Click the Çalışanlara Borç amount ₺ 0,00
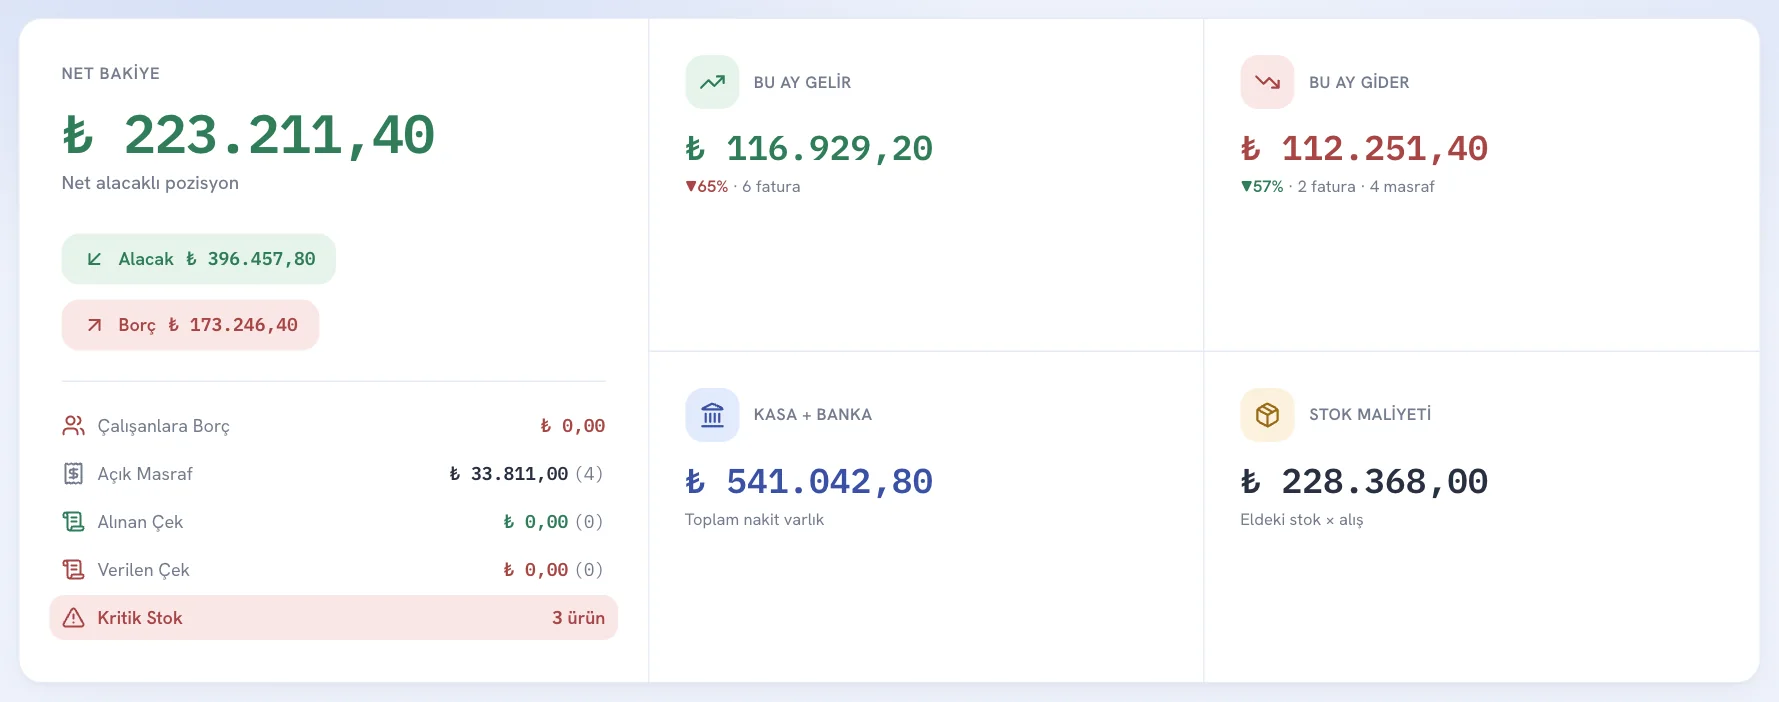The height and width of the screenshot is (702, 1779). [x=573, y=426]
